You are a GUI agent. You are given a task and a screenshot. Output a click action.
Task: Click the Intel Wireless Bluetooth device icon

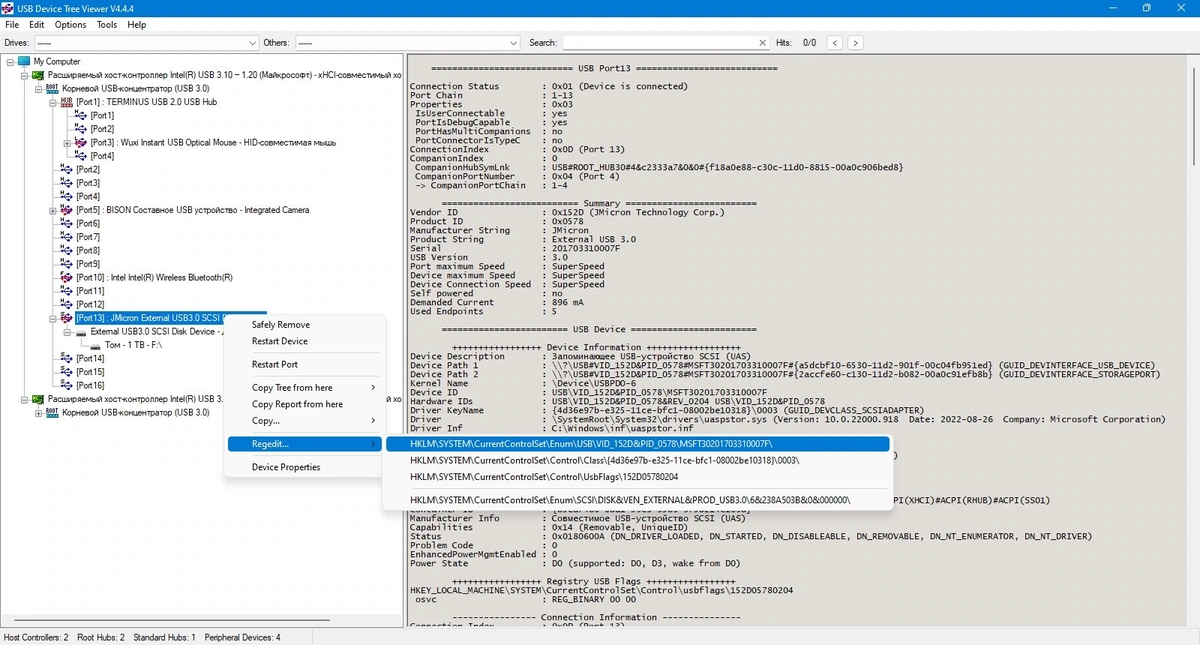click(x=67, y=277)
